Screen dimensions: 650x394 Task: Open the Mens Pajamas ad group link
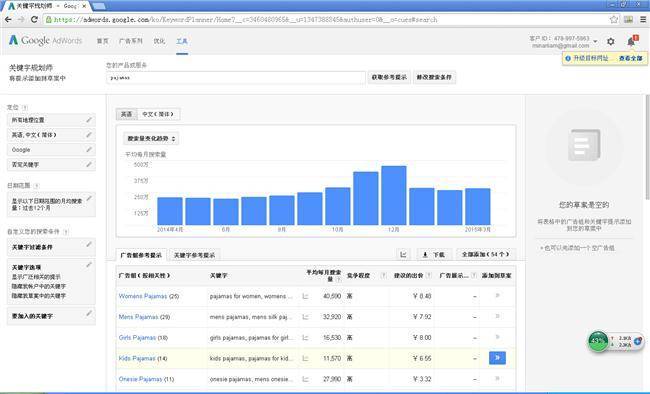point(138,317)
